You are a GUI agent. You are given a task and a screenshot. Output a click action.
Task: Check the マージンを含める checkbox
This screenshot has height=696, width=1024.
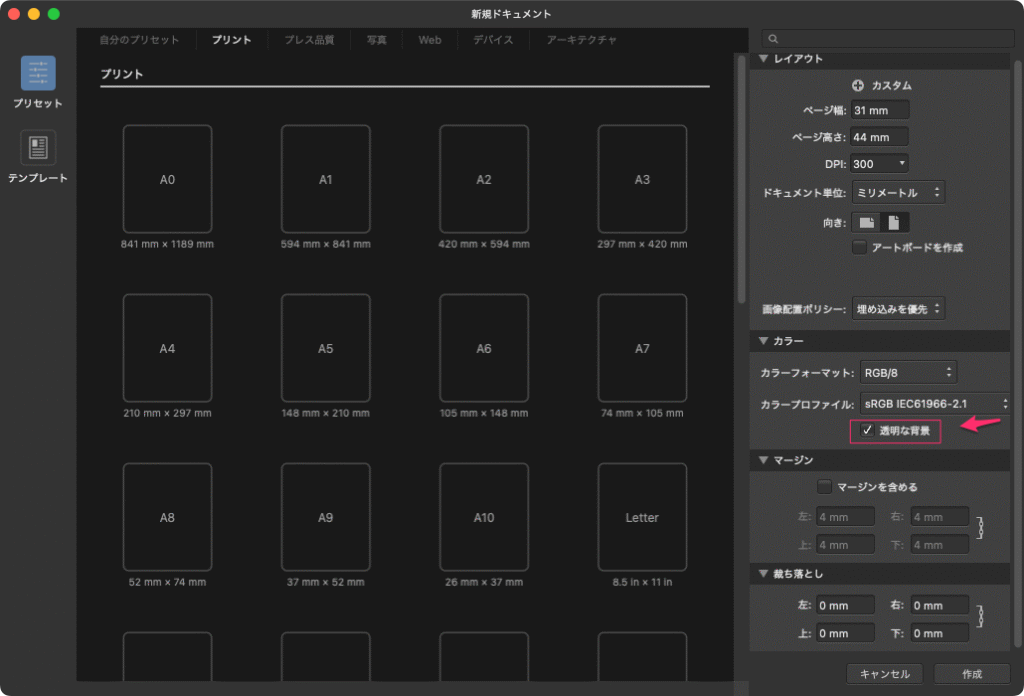pyautogui.click(x=824, y=487)
